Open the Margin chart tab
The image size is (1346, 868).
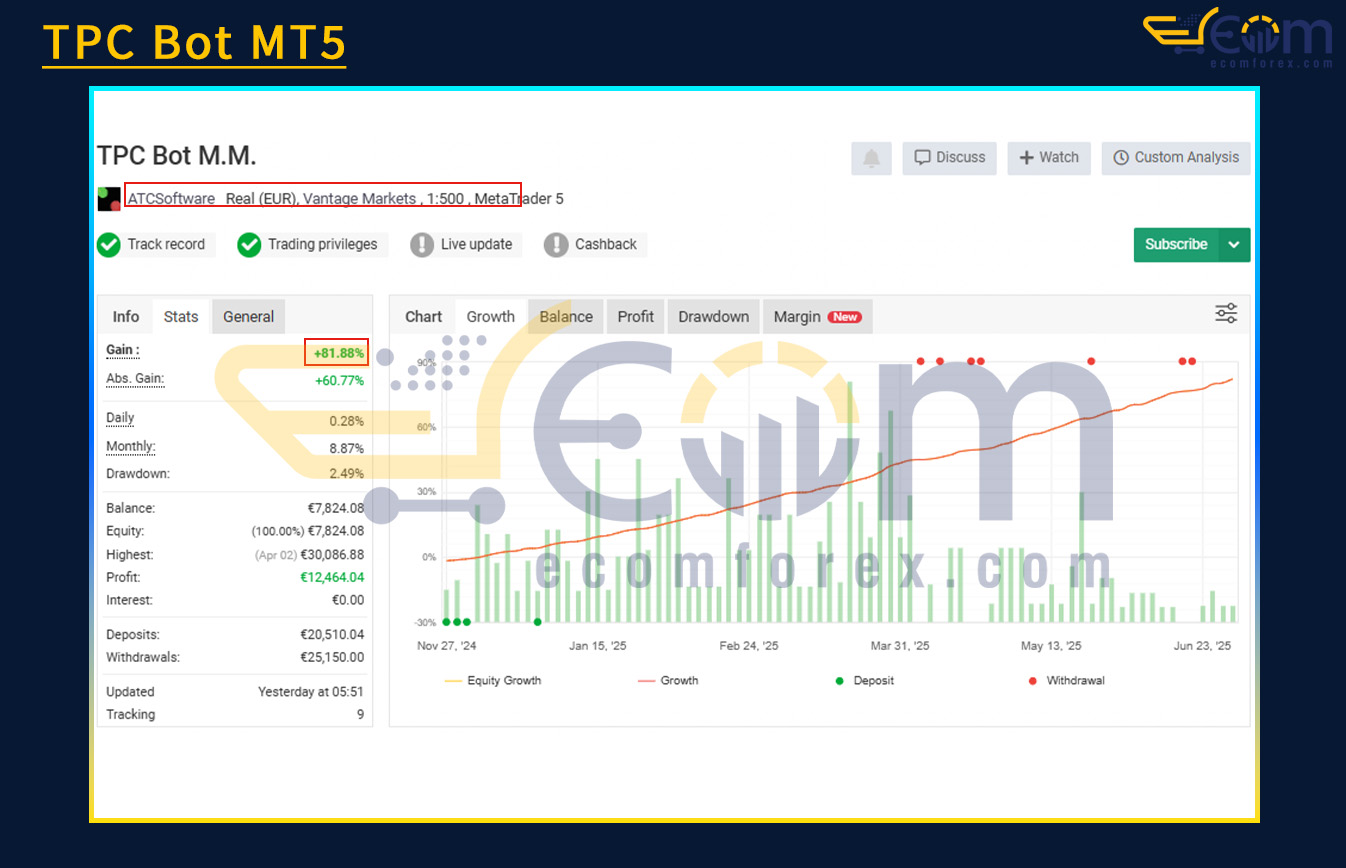[x=817, y=317]
